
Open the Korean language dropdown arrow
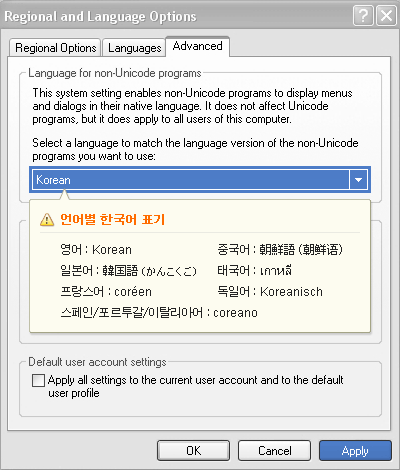tap(358, 180)
